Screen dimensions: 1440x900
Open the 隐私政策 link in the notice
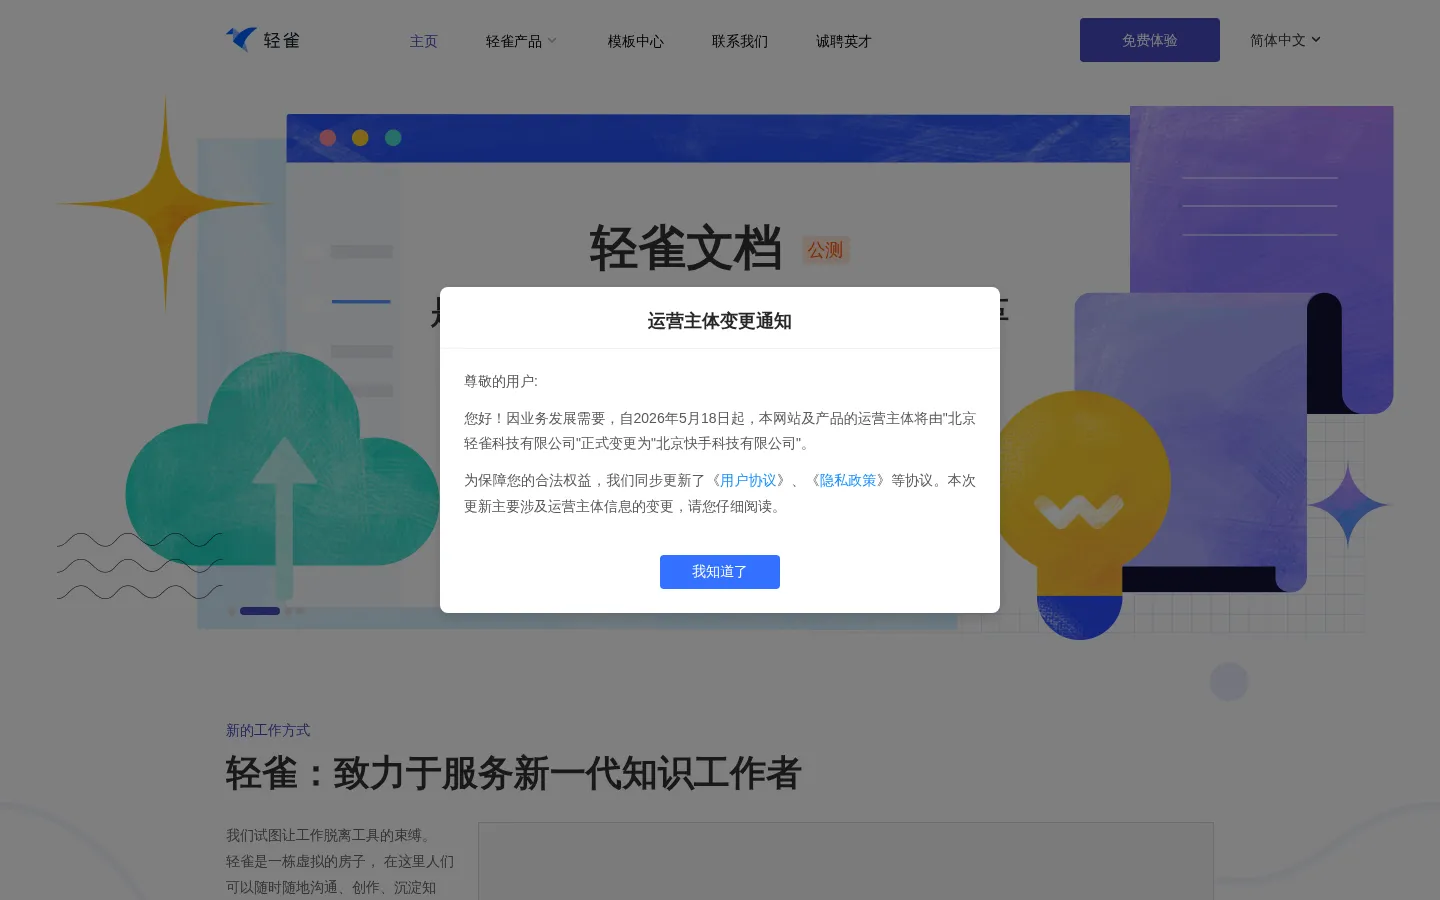click(848, 481)
